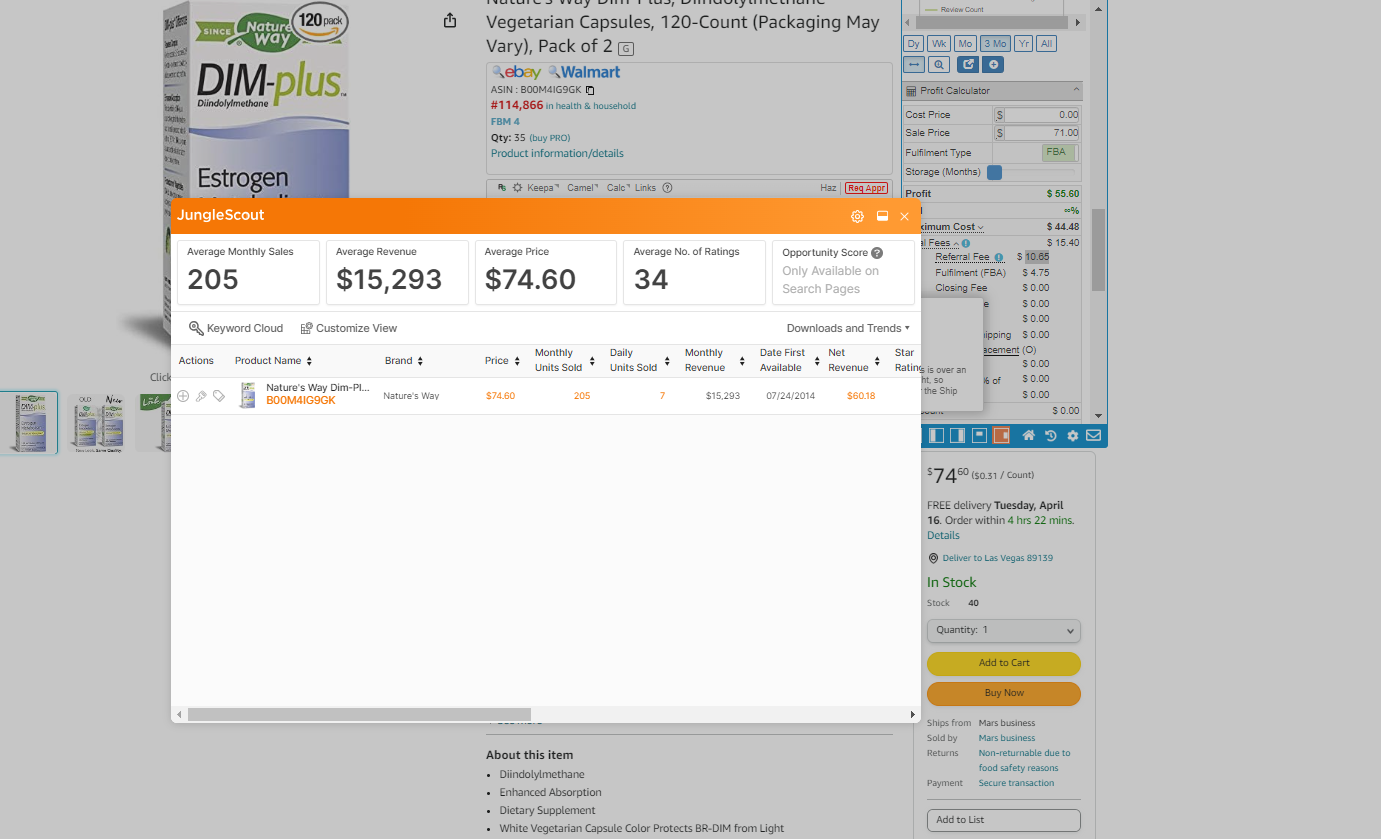Click envelope mail icon in blue toolbar
The width and height of the screenshot is (1381, 839).
[x=1093, y=436]
